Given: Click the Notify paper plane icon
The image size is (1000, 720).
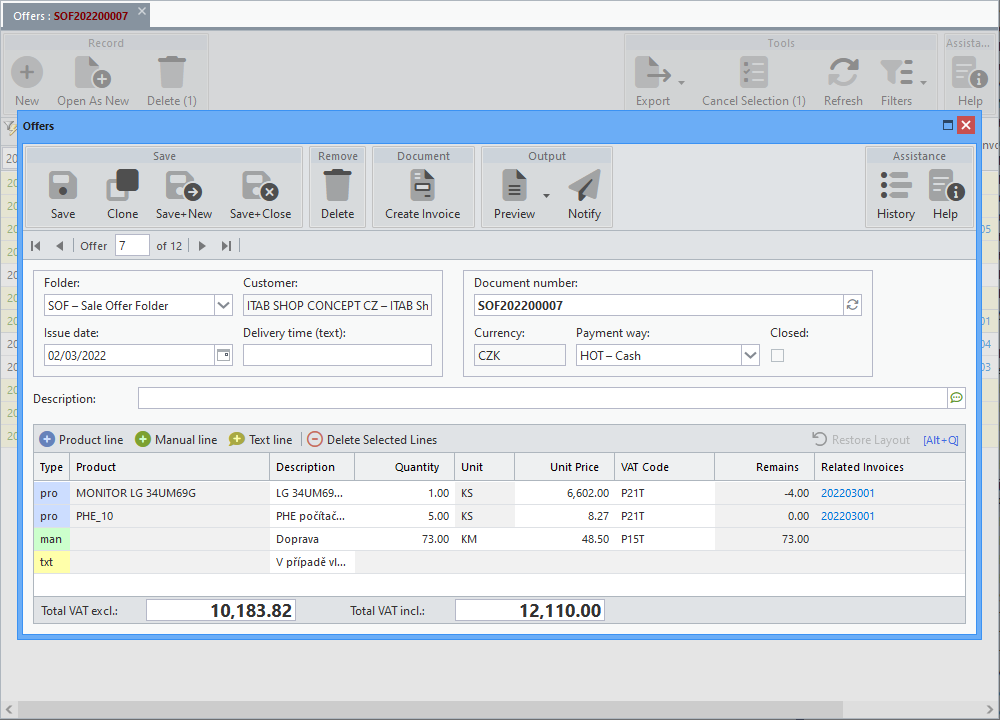Looking at the screenshot, I should 584,186.
